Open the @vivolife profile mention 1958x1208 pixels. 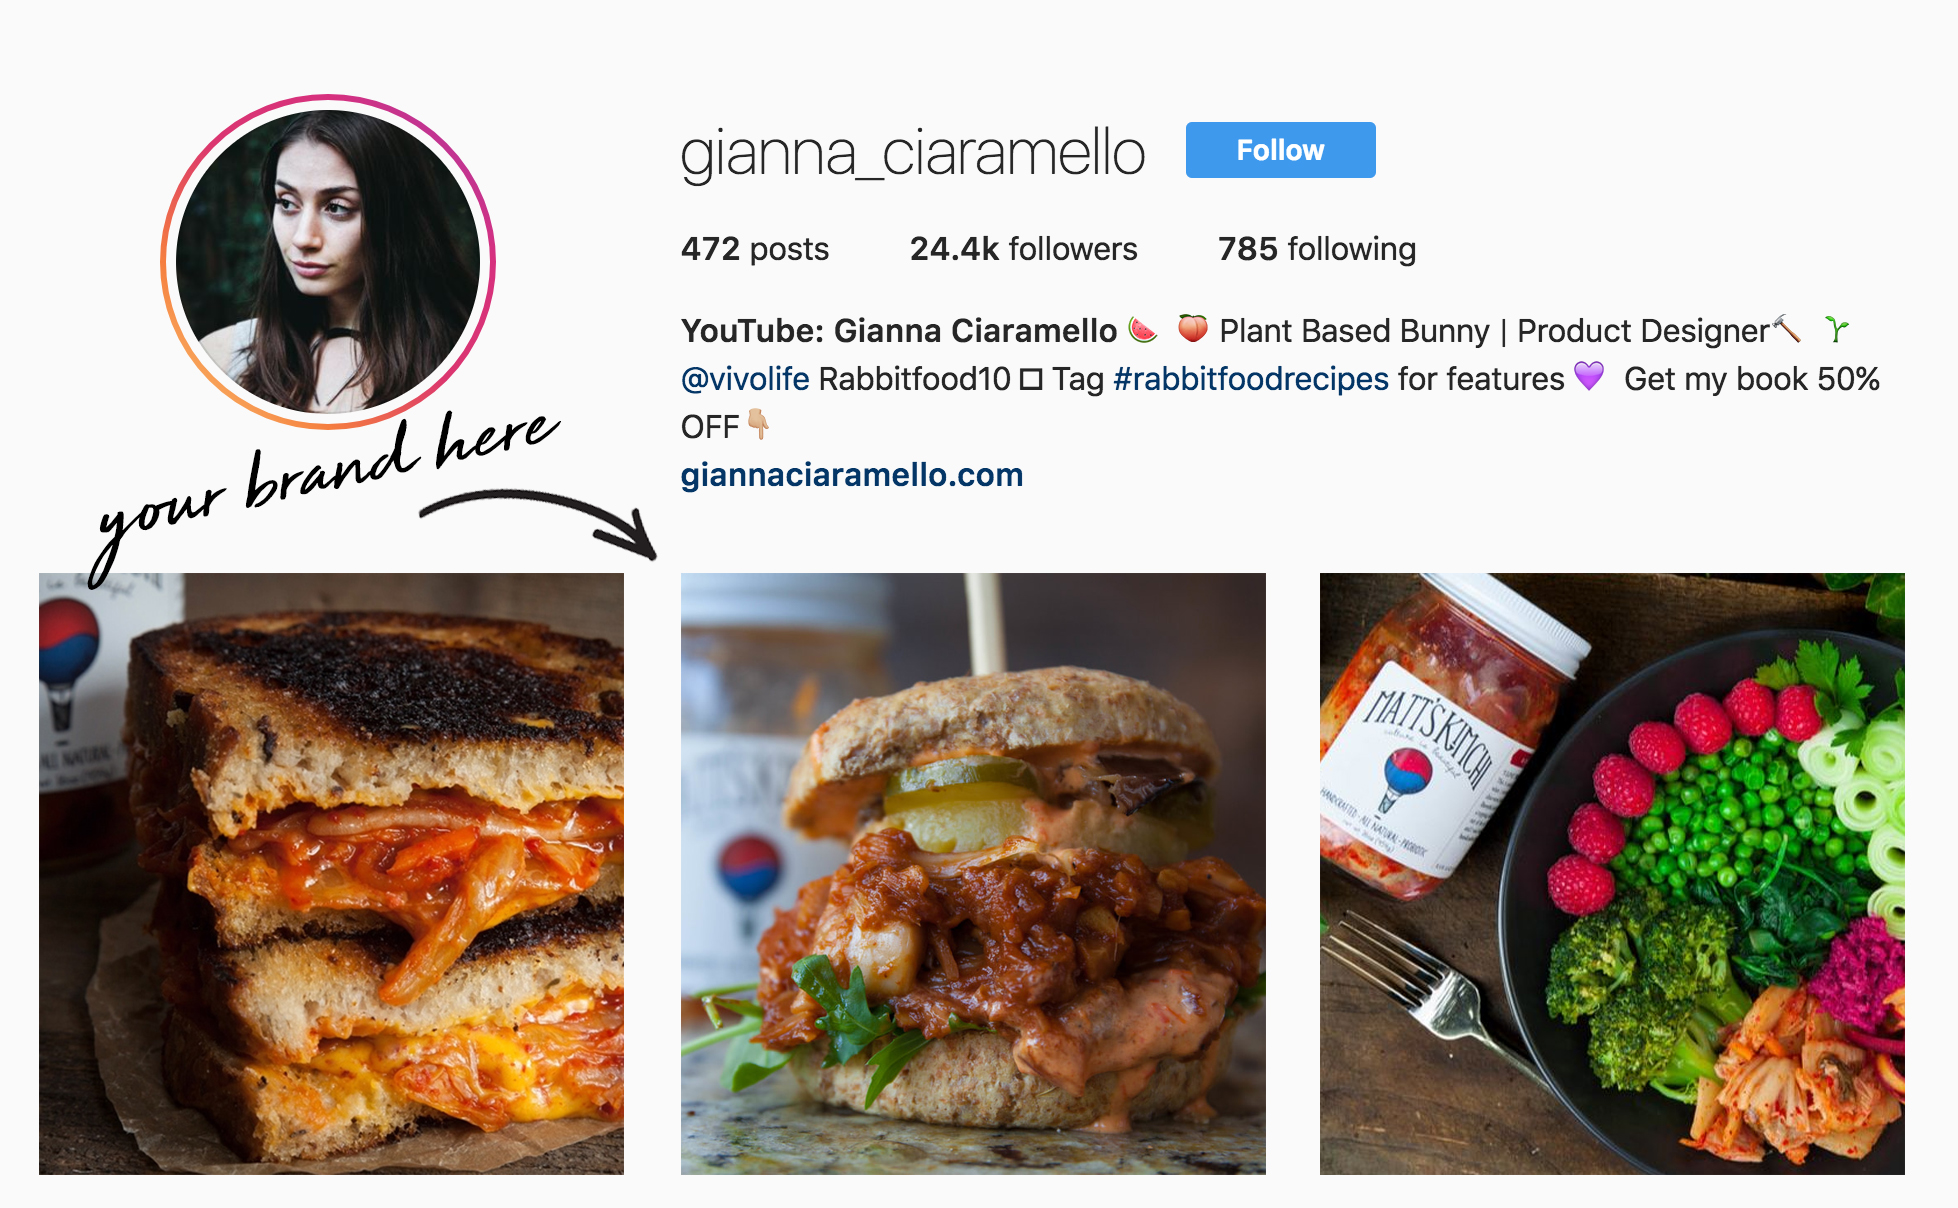click(x=745, y=379)
